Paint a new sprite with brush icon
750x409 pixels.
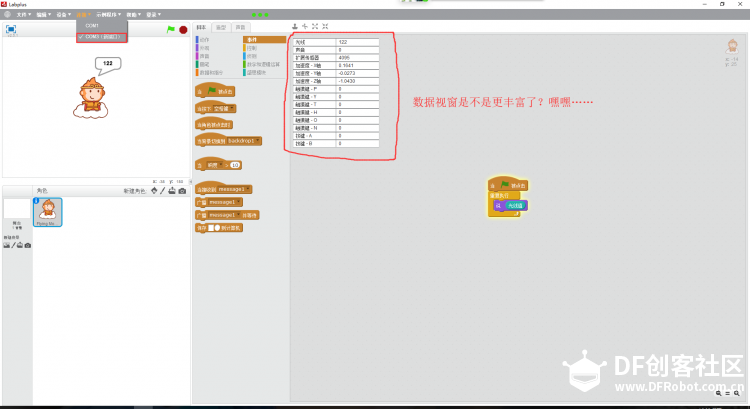(x=163, y=190)
